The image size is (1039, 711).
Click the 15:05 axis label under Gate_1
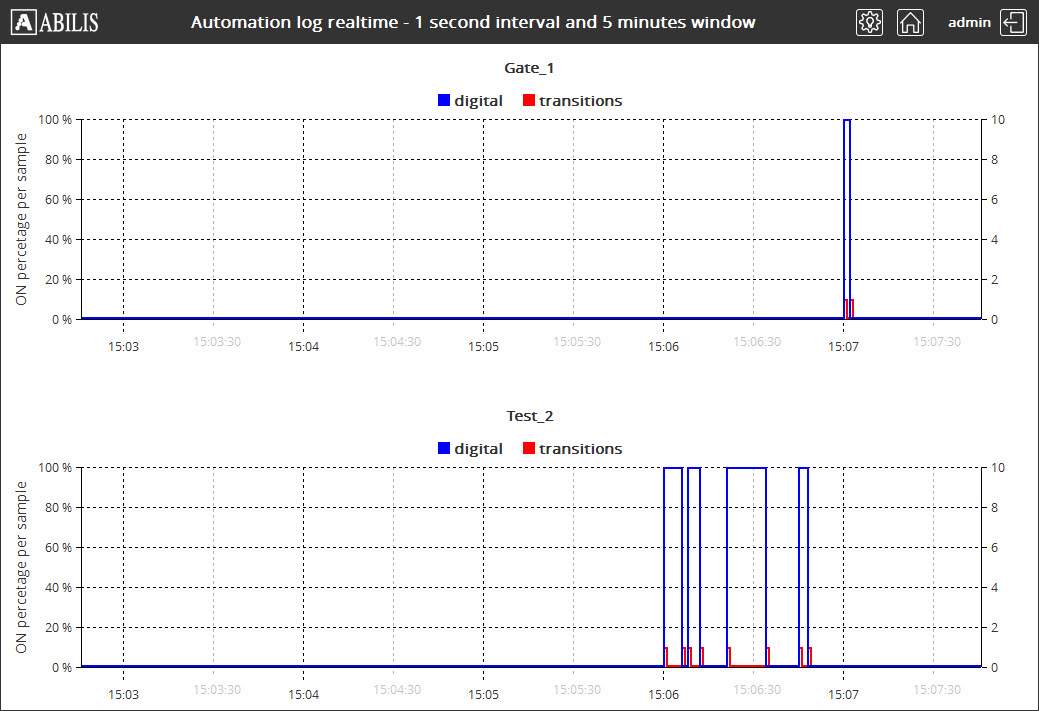pos(483,346)
